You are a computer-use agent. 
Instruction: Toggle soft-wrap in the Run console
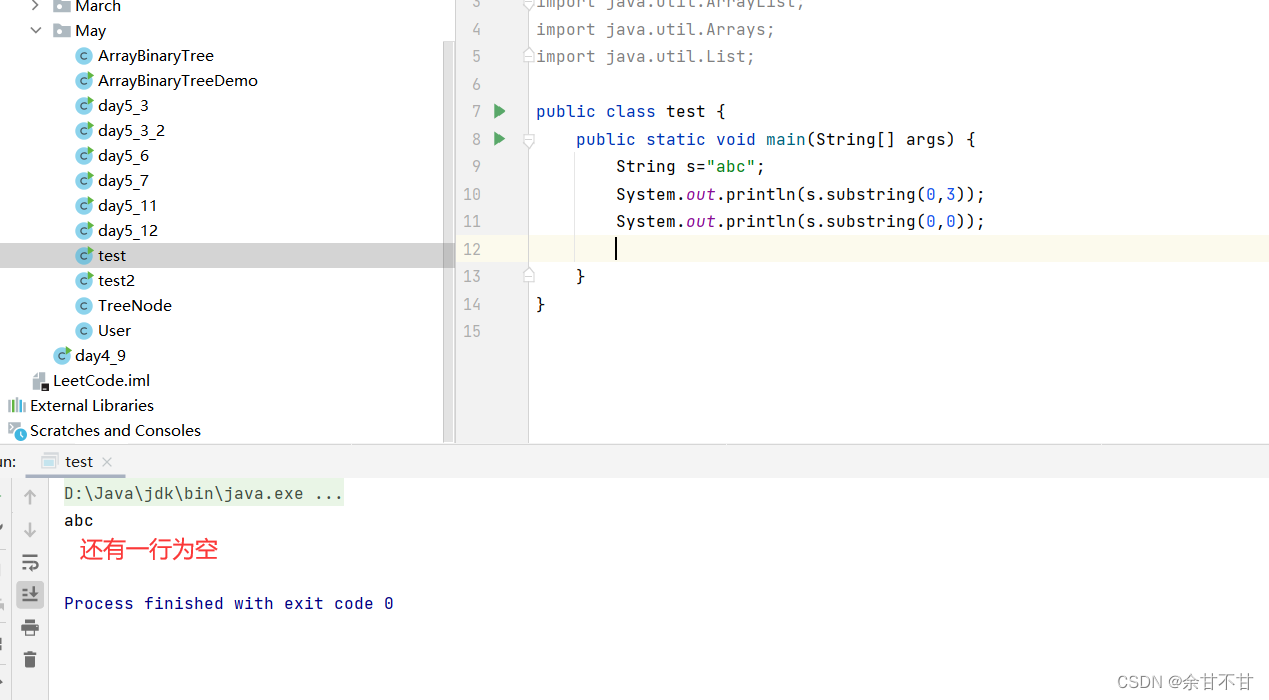30,562
